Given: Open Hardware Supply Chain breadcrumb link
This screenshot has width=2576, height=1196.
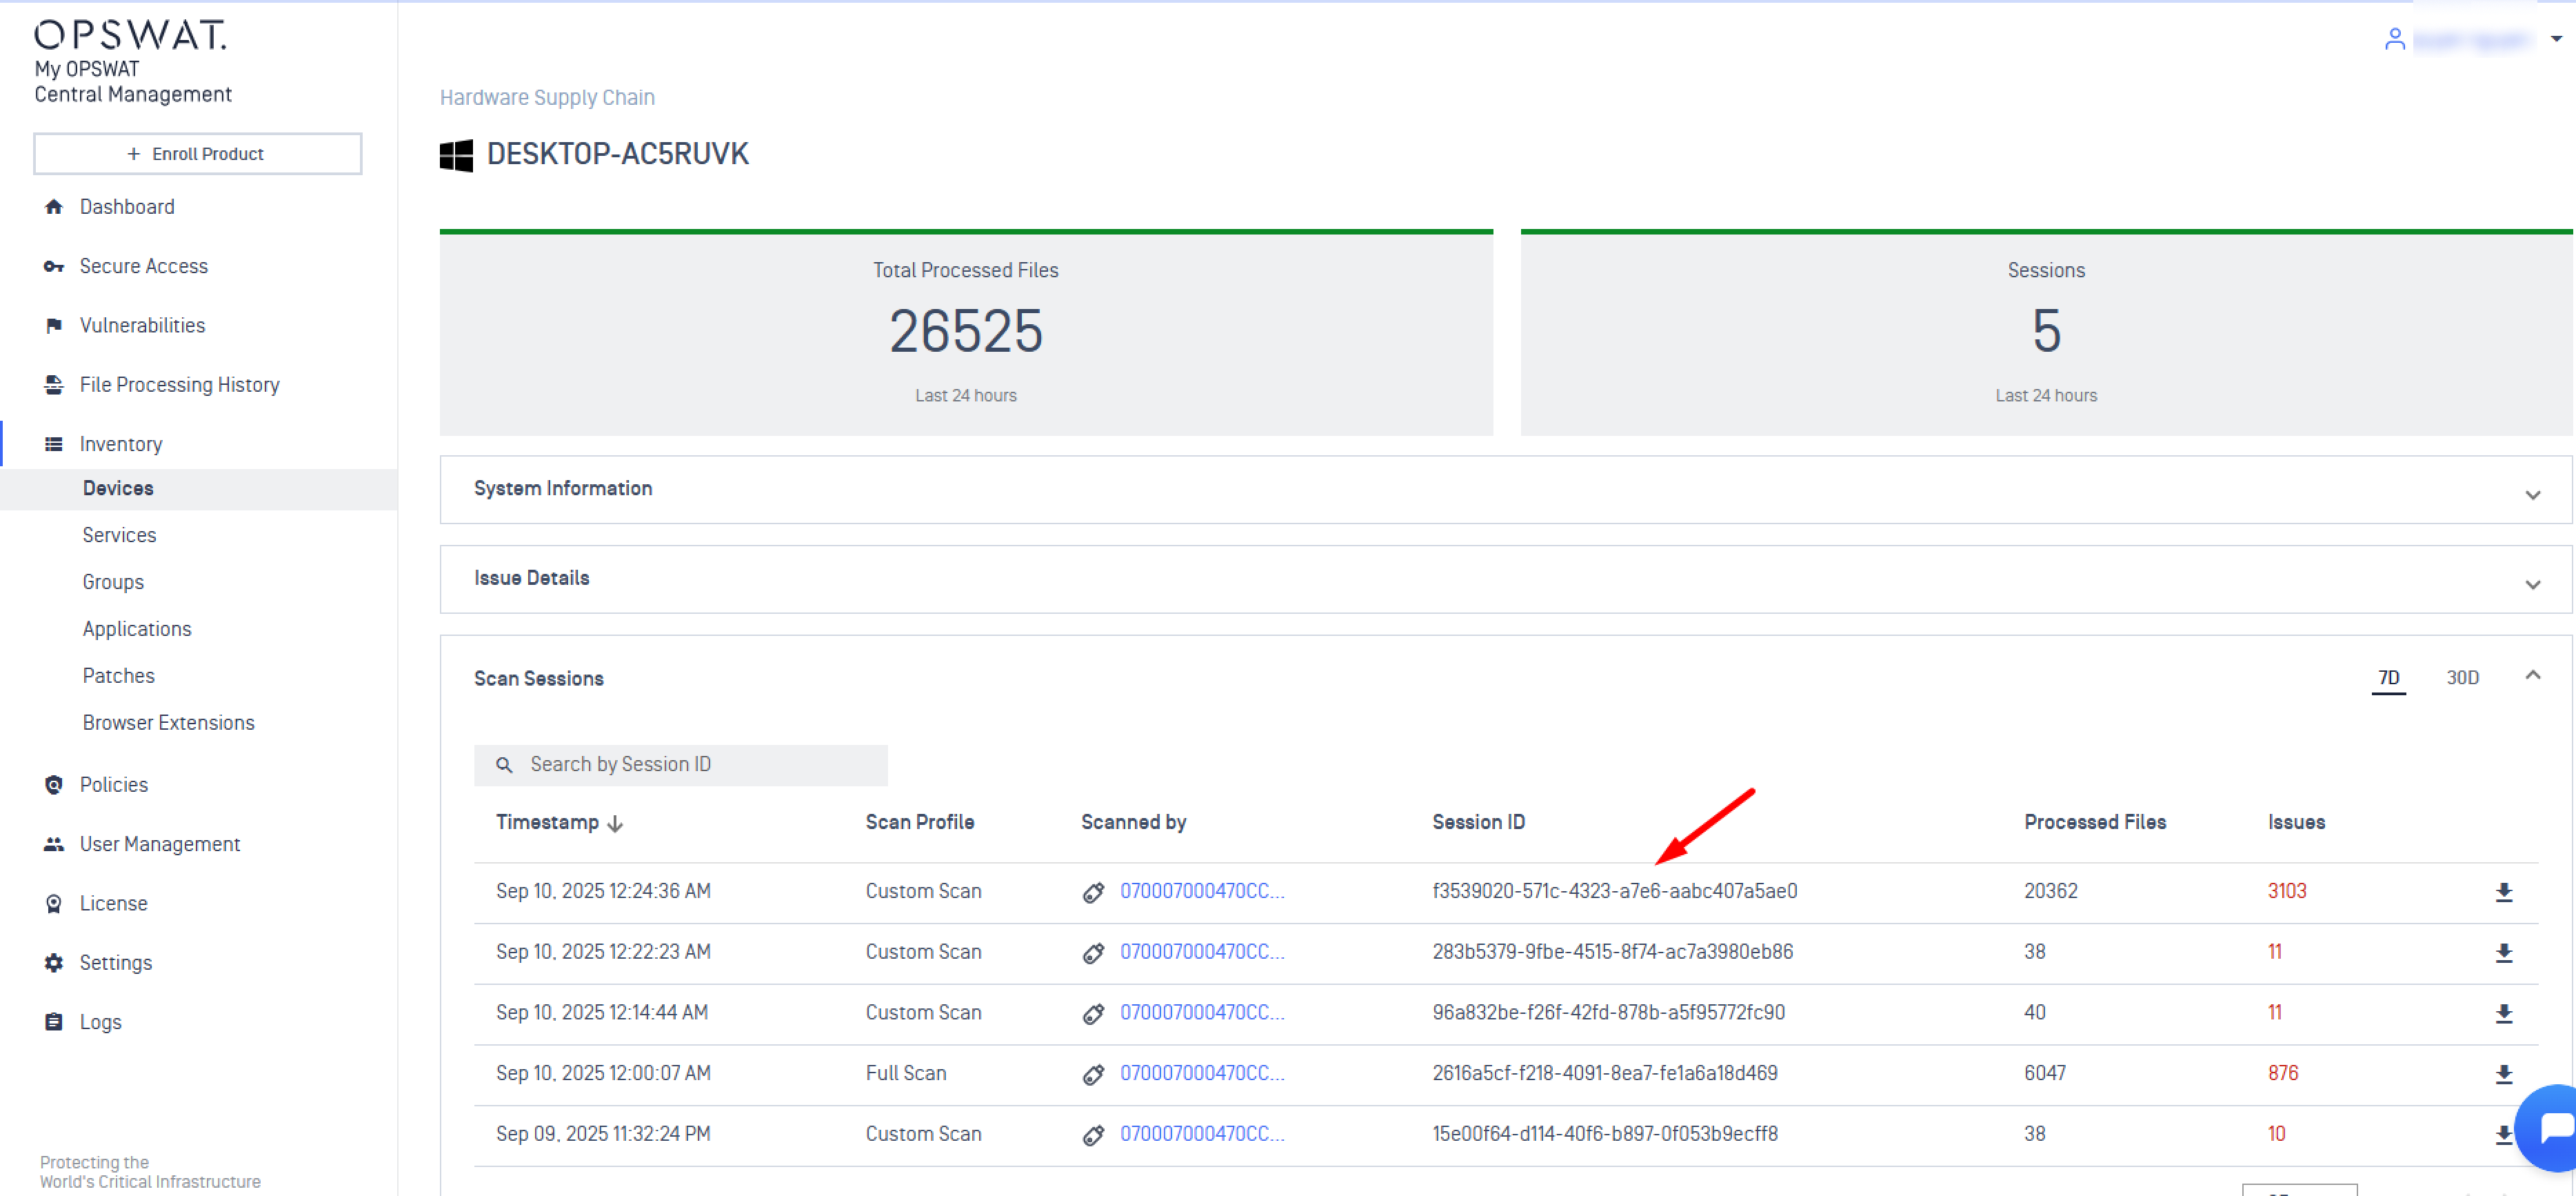Looking at the screenshot, I should (547, 98).
